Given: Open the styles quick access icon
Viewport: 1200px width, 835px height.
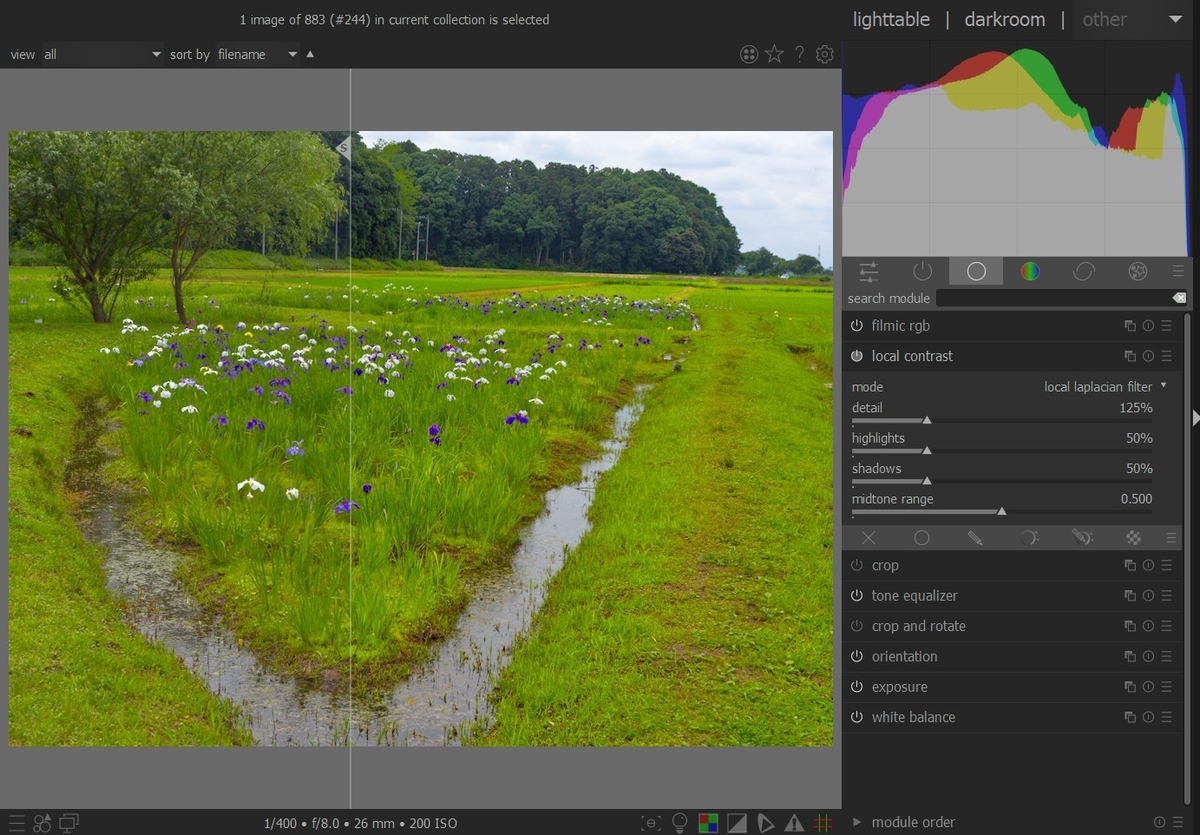Looking at the screenshot, I should click(x=42, y=823).
